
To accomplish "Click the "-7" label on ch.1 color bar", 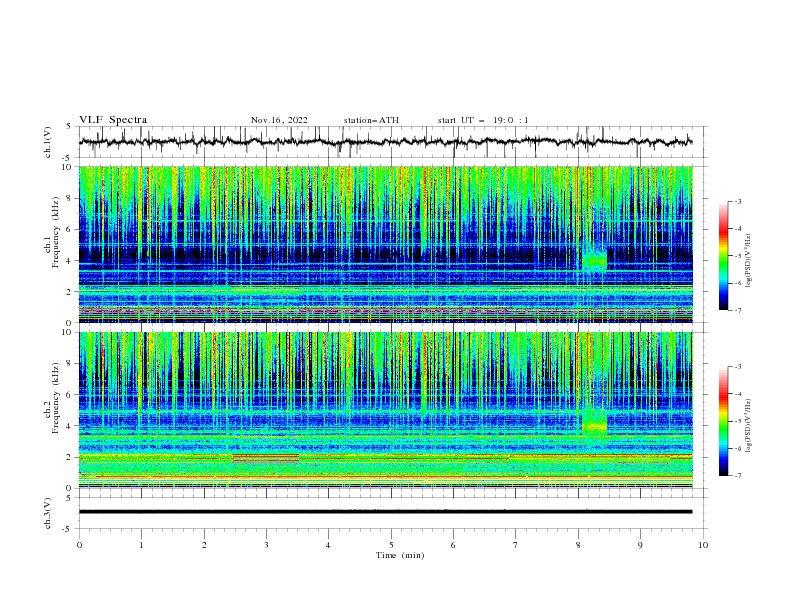I will [738, 310].
